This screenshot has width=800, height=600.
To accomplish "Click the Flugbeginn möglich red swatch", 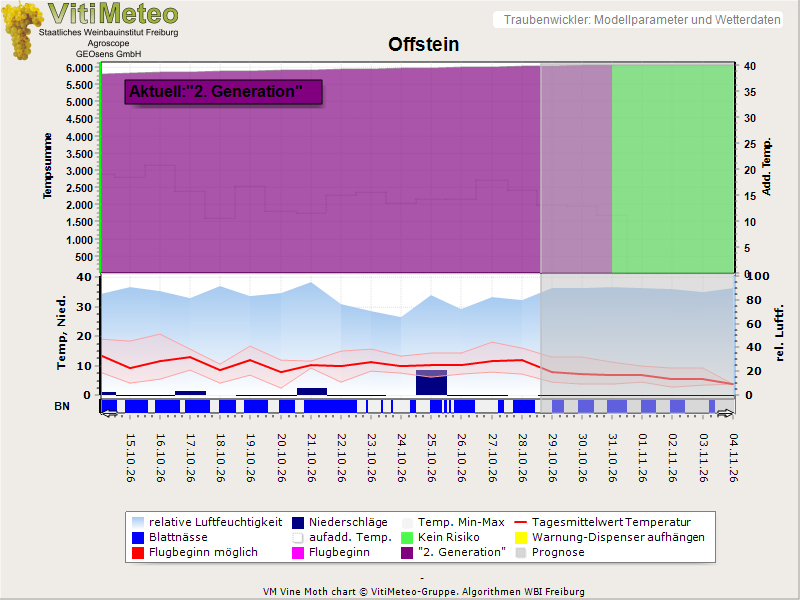I will click(x=138, y=553).
